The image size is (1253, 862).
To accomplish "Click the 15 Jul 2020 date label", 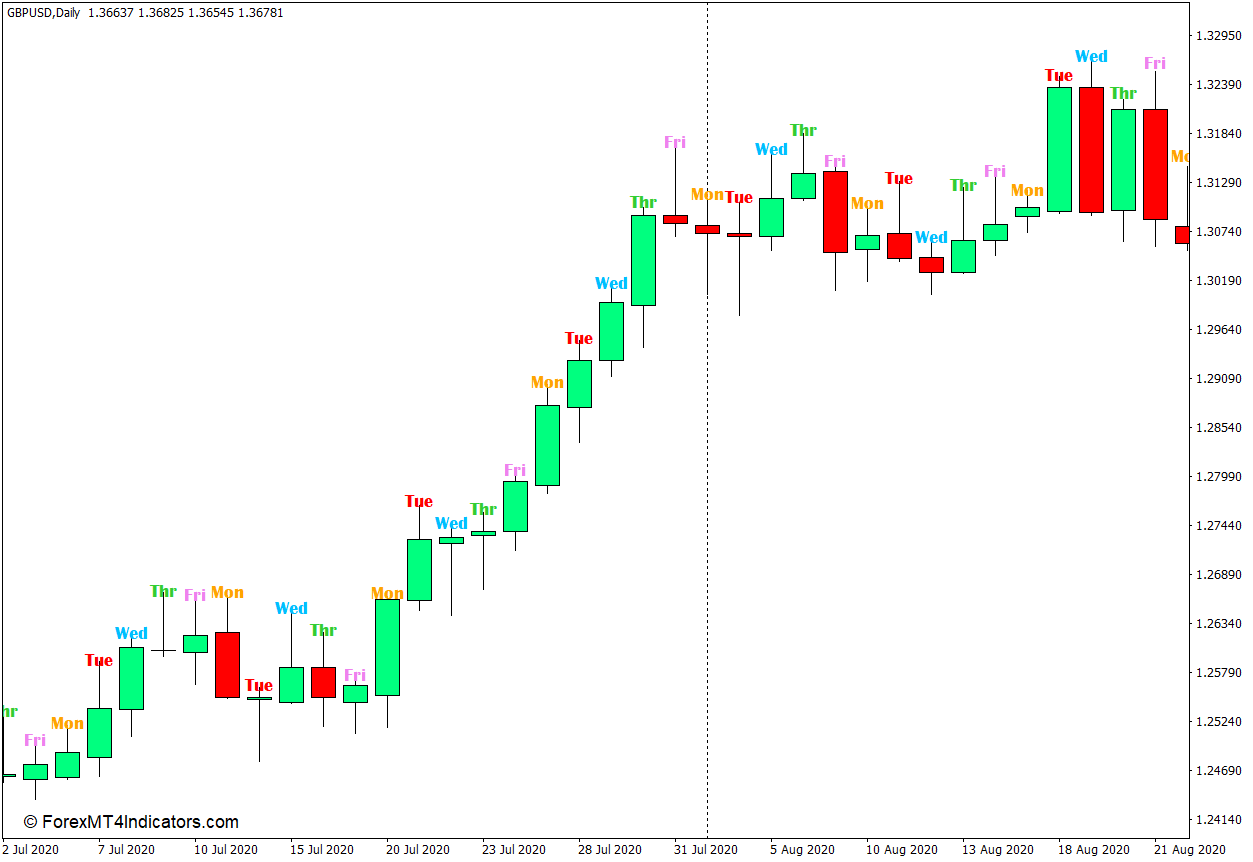I will coord(321,850).
